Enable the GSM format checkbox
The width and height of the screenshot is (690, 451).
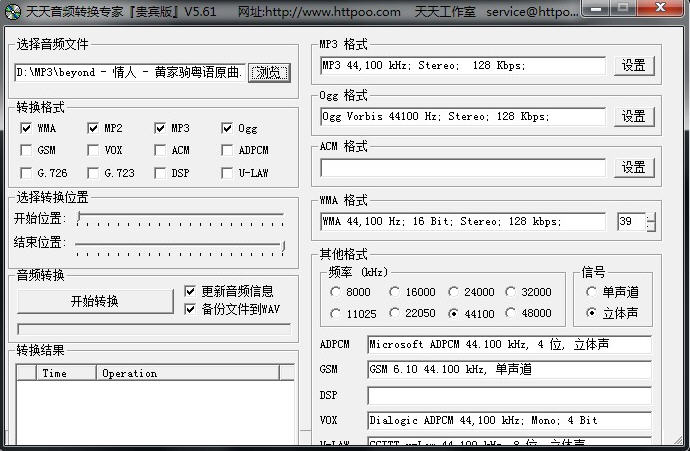(26, 150)
